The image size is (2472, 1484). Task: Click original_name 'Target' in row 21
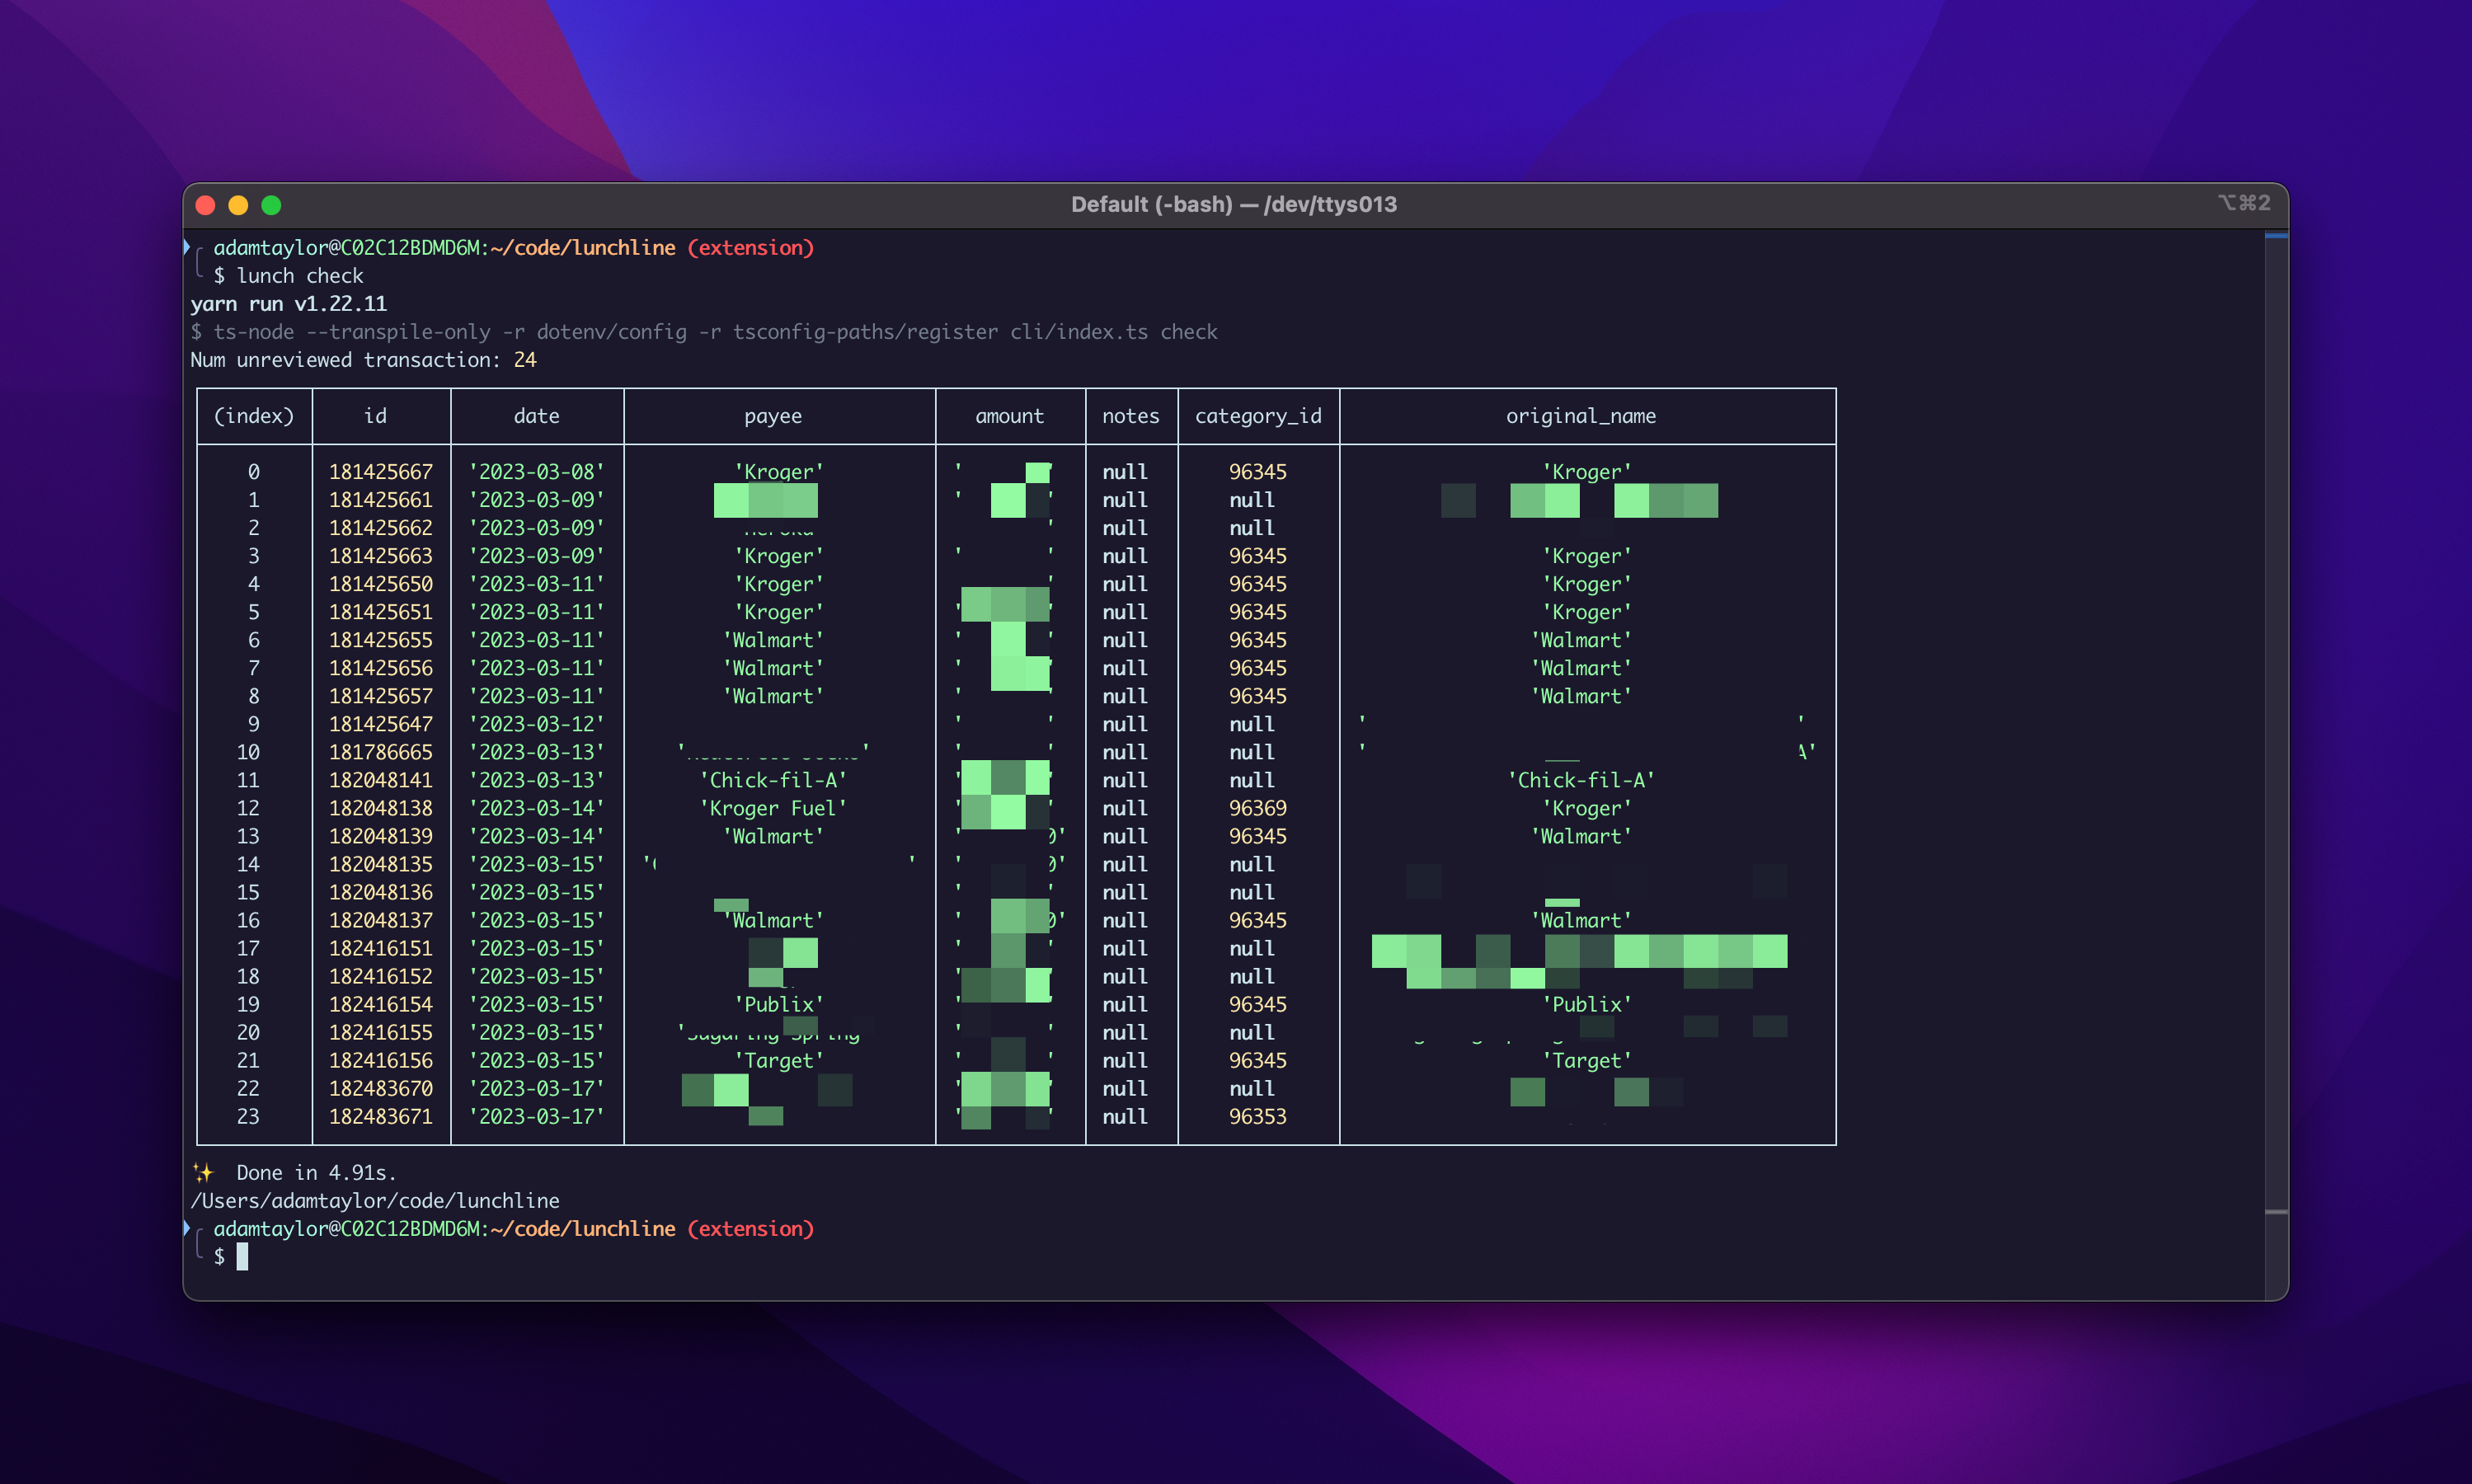[x=1587, y=1060]
